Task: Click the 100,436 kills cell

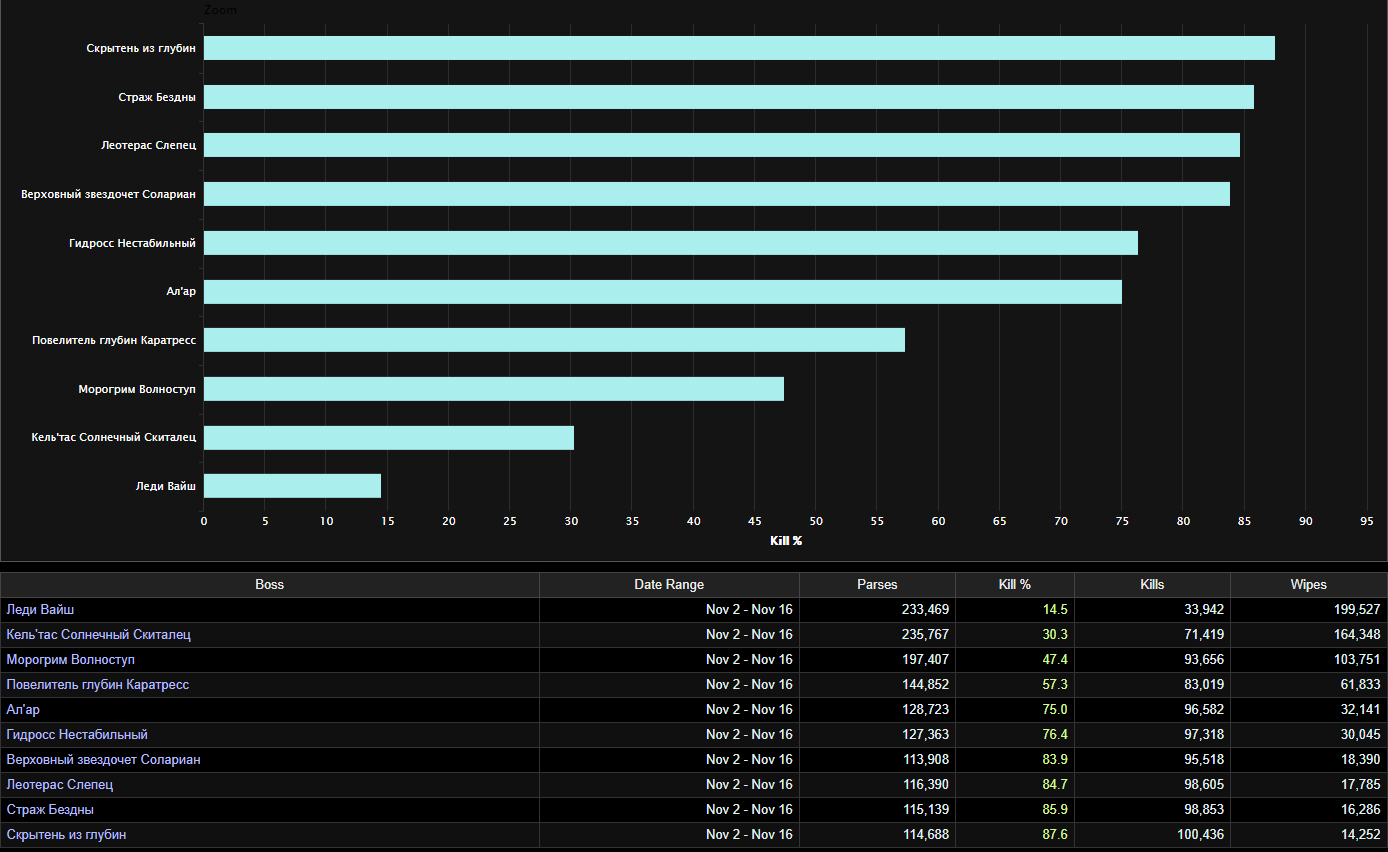Action: pyautogui.click(x=1152, y=834)
